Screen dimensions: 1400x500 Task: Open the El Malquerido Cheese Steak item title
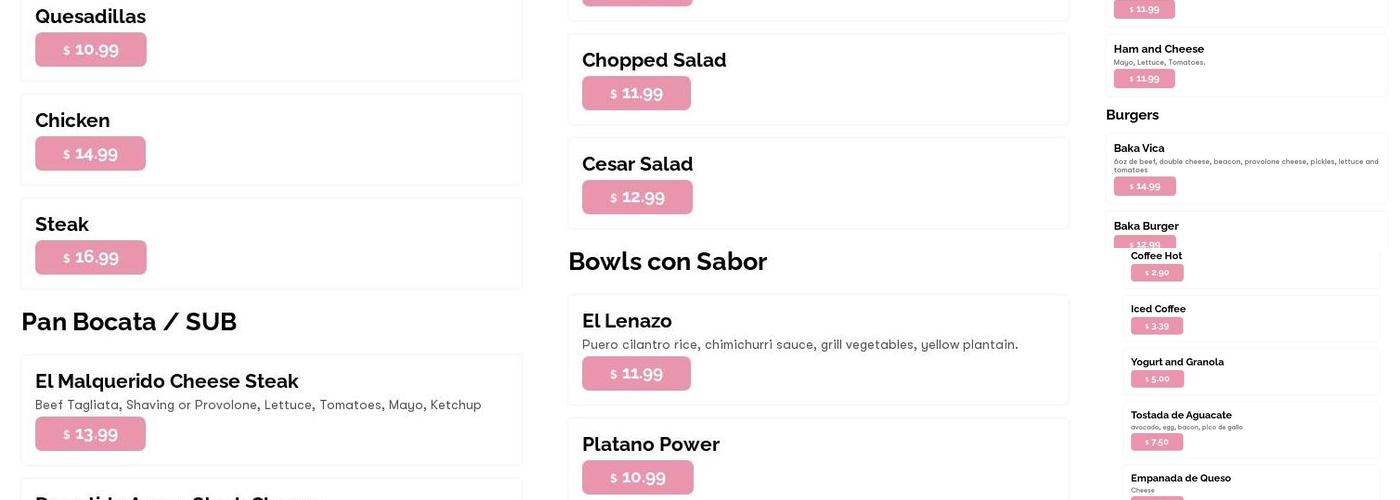point(167,381)
